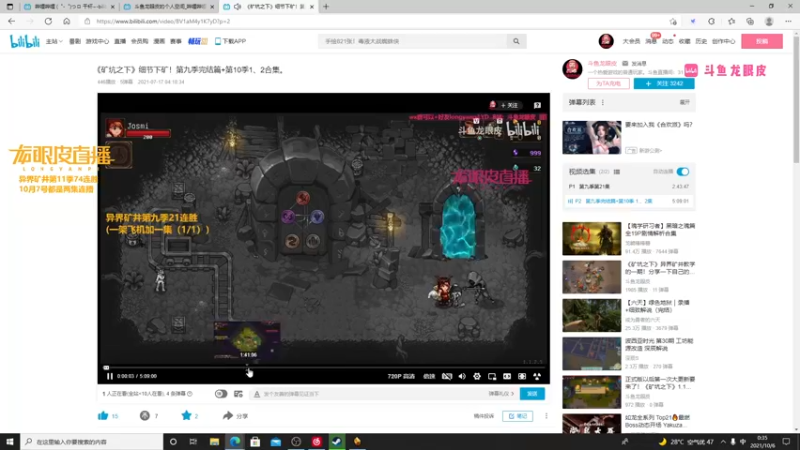Send message (发消息) to uploader
The height and width of the screenshot is (450, 800).
click(634, 63)
